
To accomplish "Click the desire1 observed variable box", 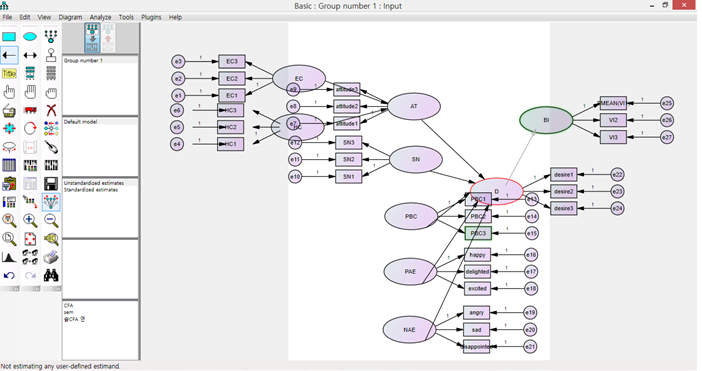I will click(x=564, y=175).
